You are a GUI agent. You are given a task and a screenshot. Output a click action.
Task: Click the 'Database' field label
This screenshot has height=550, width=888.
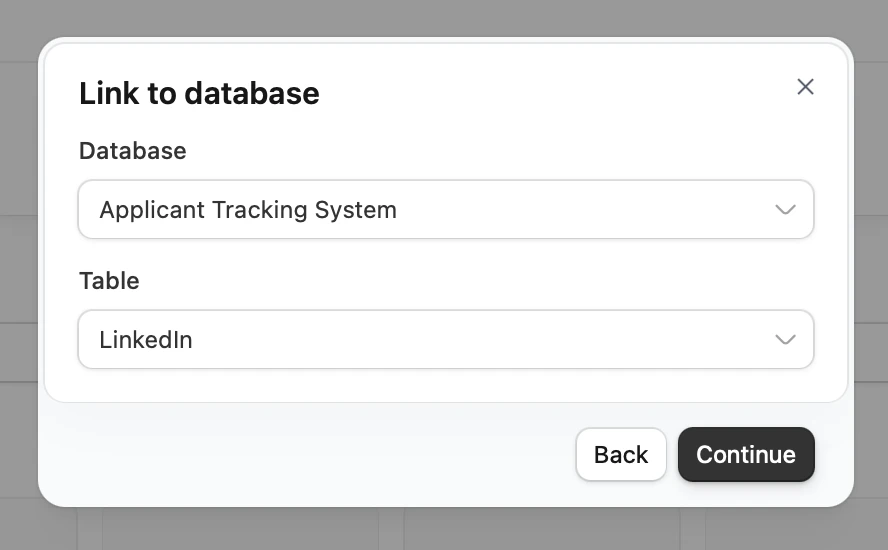pos(132,151)
